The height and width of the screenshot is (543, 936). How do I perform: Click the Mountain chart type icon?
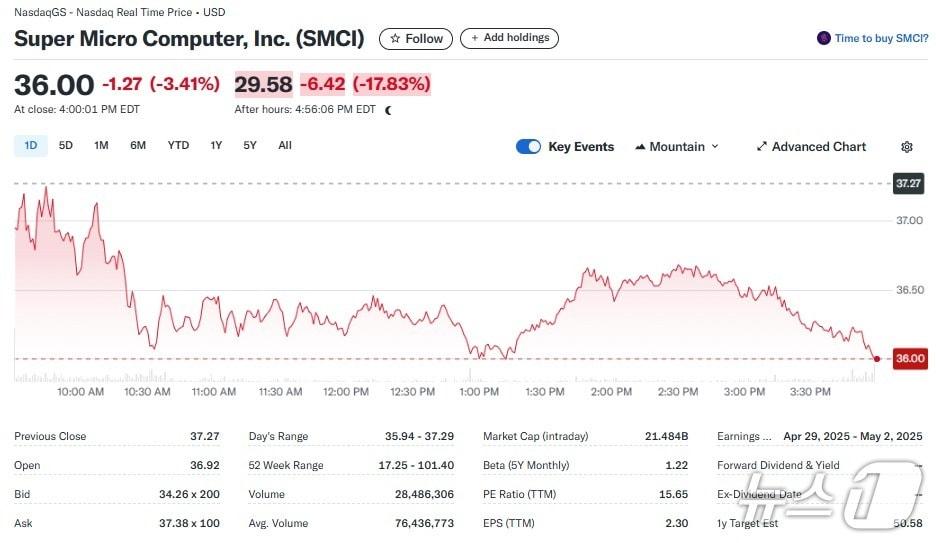click(640, 147)
